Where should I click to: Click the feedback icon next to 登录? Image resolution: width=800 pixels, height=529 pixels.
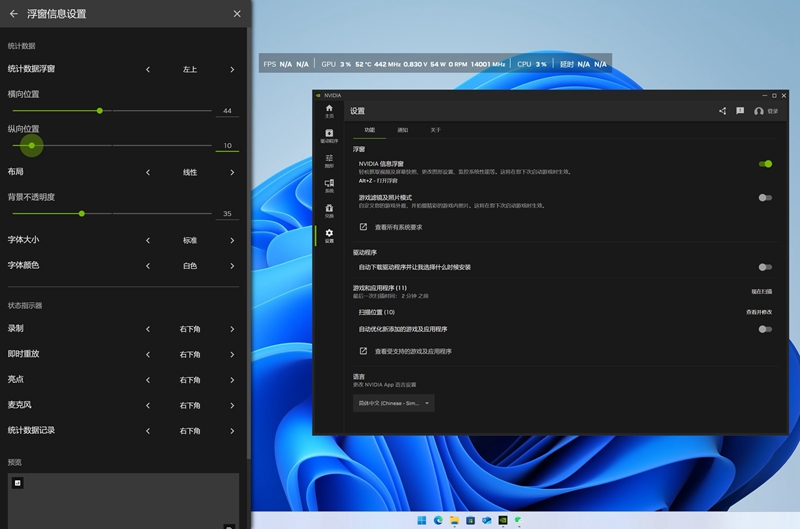pos(740,111)
